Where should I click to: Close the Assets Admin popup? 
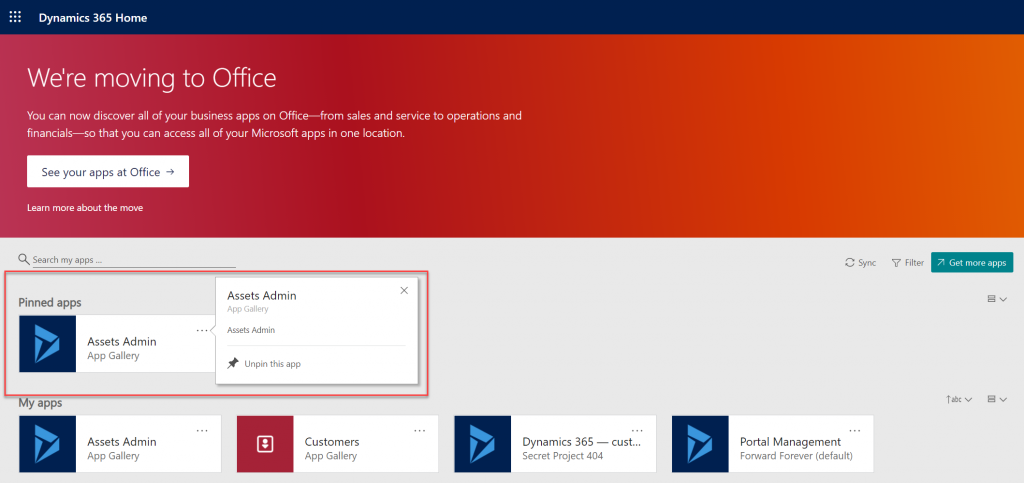click(404, 290)
